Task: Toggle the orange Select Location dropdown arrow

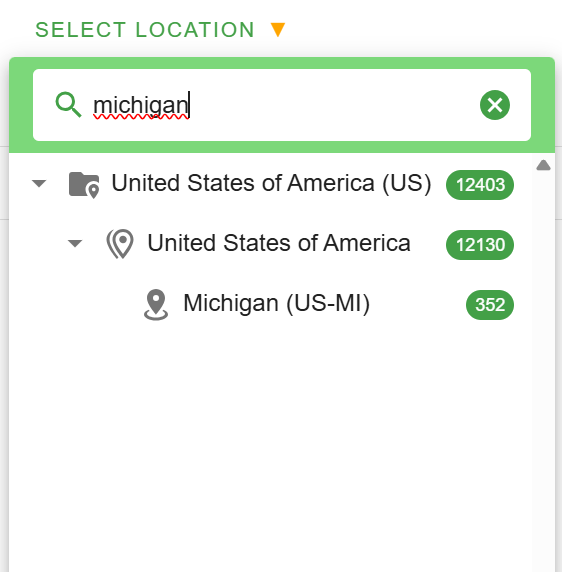Action: [x=278, y=30]
